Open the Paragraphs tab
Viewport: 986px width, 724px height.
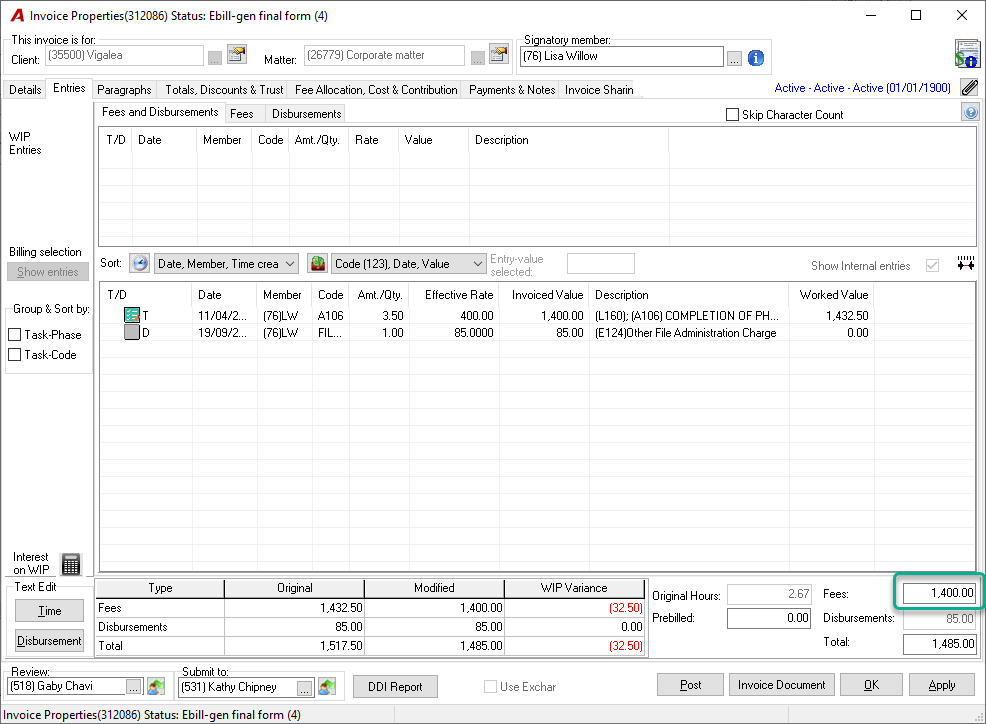[124, 90]
